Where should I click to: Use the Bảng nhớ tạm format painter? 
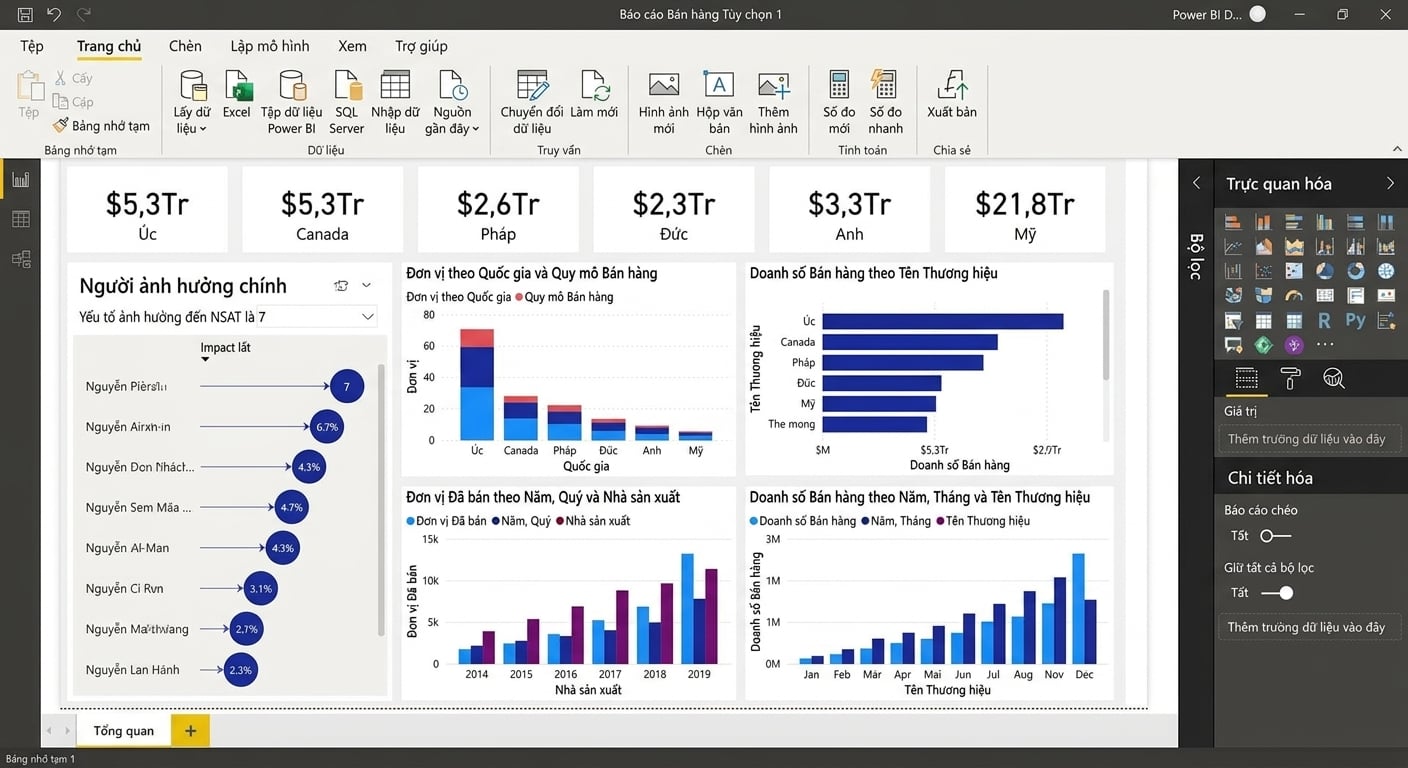[101, 126]
